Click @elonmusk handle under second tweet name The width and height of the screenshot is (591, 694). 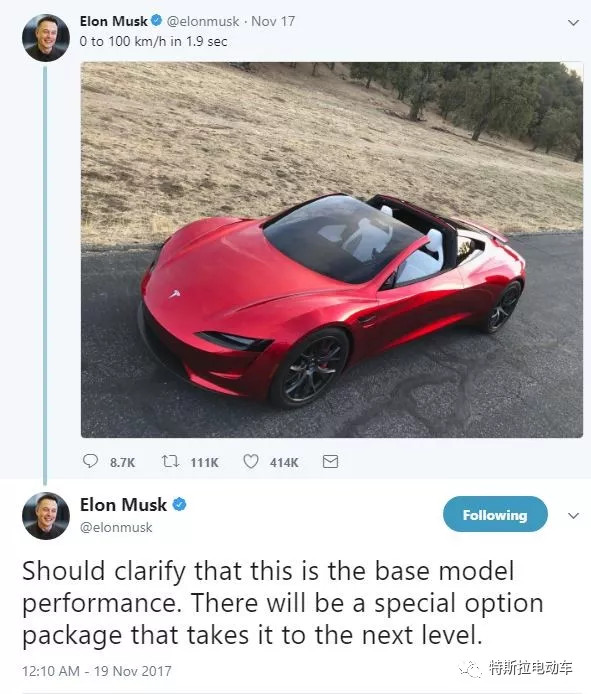point(116,527)
